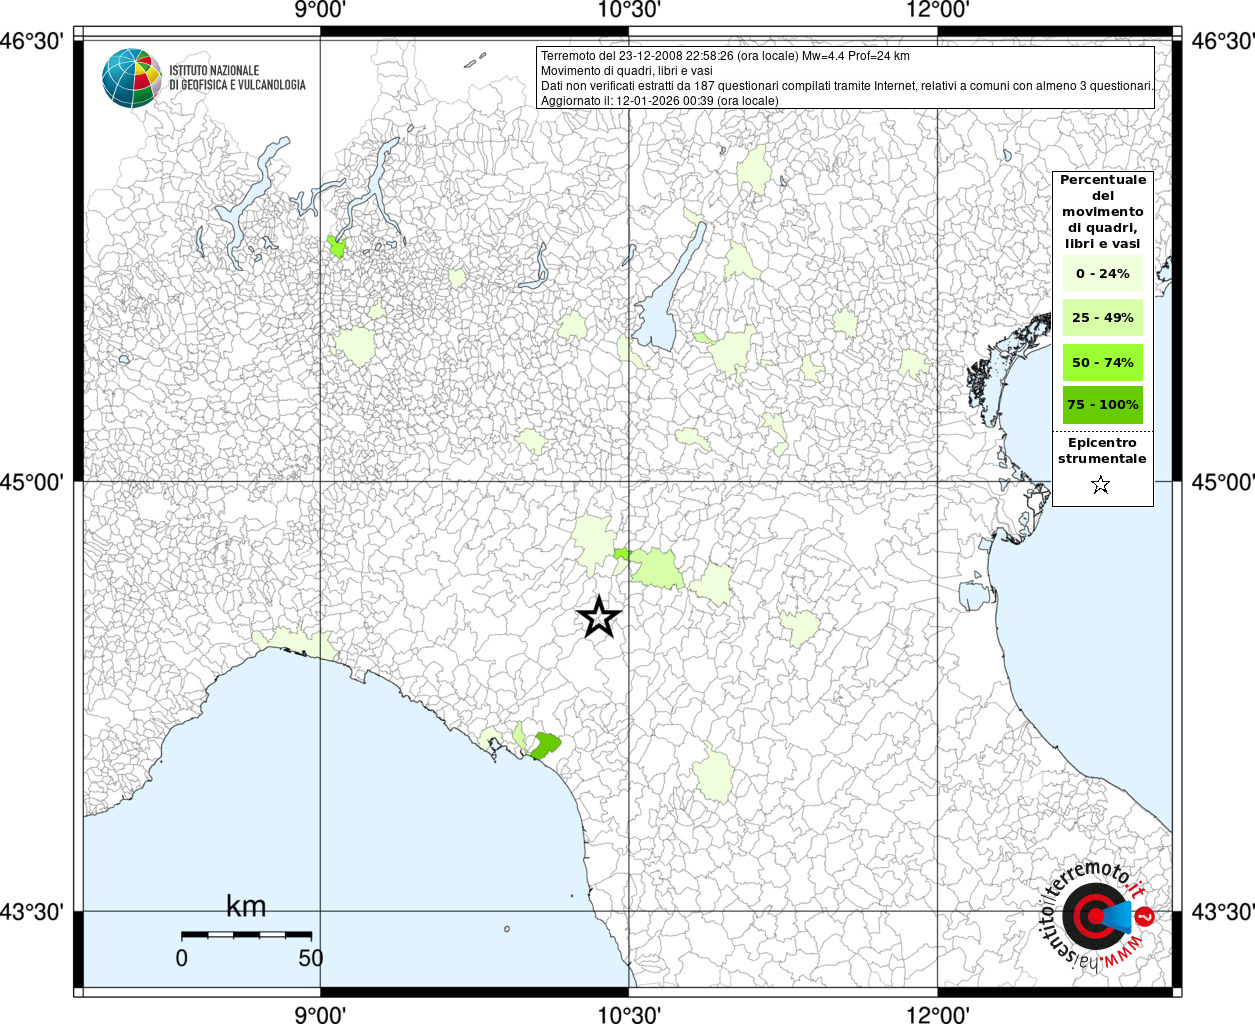
Task: Click the epicenter star on the map
Action: (x=599, y=617)
